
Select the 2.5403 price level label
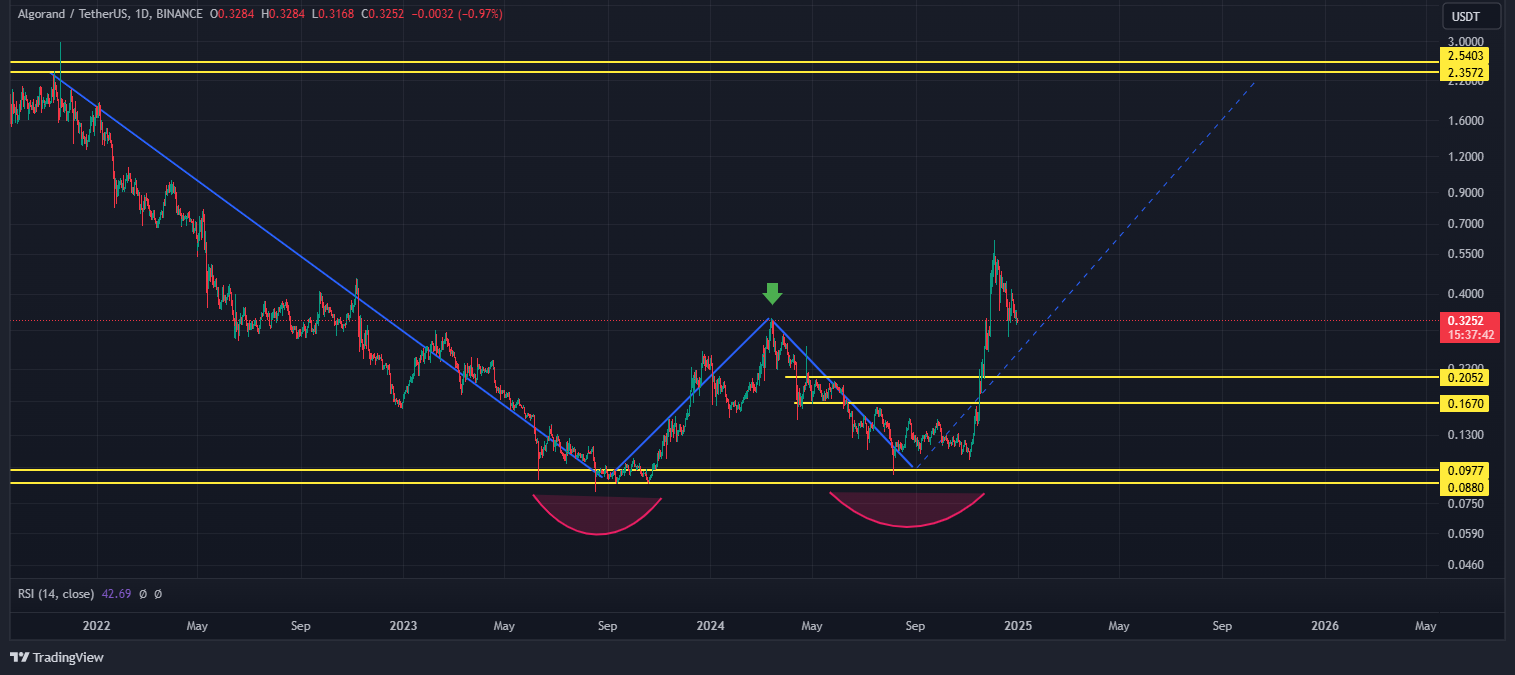[1464, 55]
